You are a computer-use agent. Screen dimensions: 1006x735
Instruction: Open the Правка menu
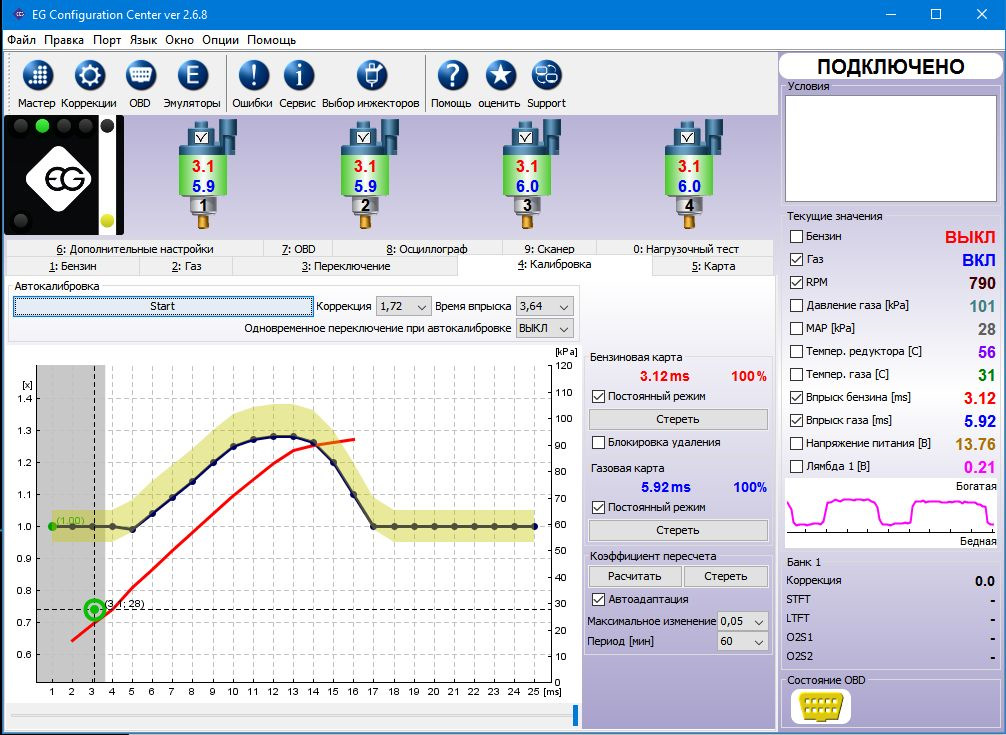64,40
